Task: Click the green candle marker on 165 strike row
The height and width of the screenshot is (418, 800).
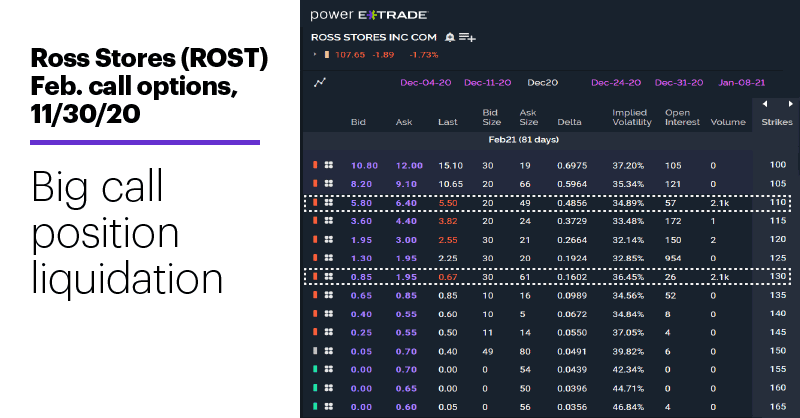Action: pos(315,406)
